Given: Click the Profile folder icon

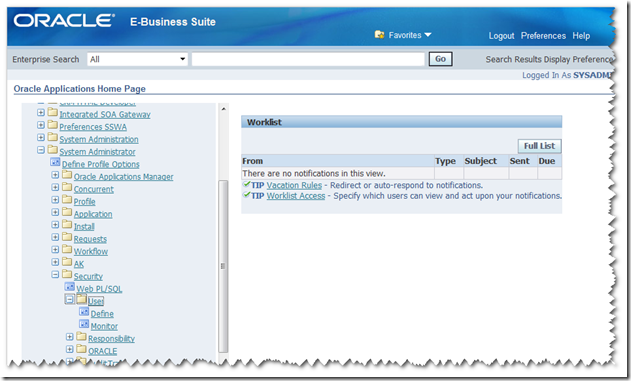Looking at the screenshot, I should coord(67,200).
